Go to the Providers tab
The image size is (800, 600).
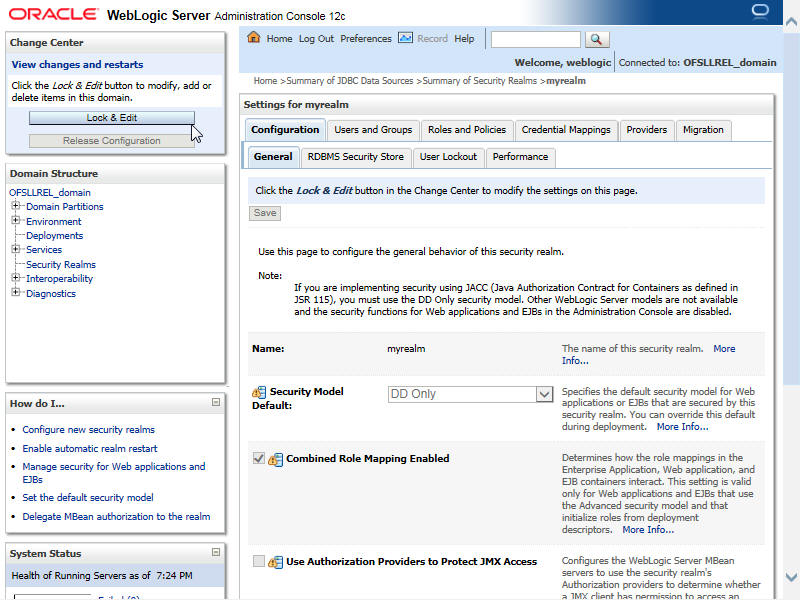pyautogui.click(x=646, y=130)
